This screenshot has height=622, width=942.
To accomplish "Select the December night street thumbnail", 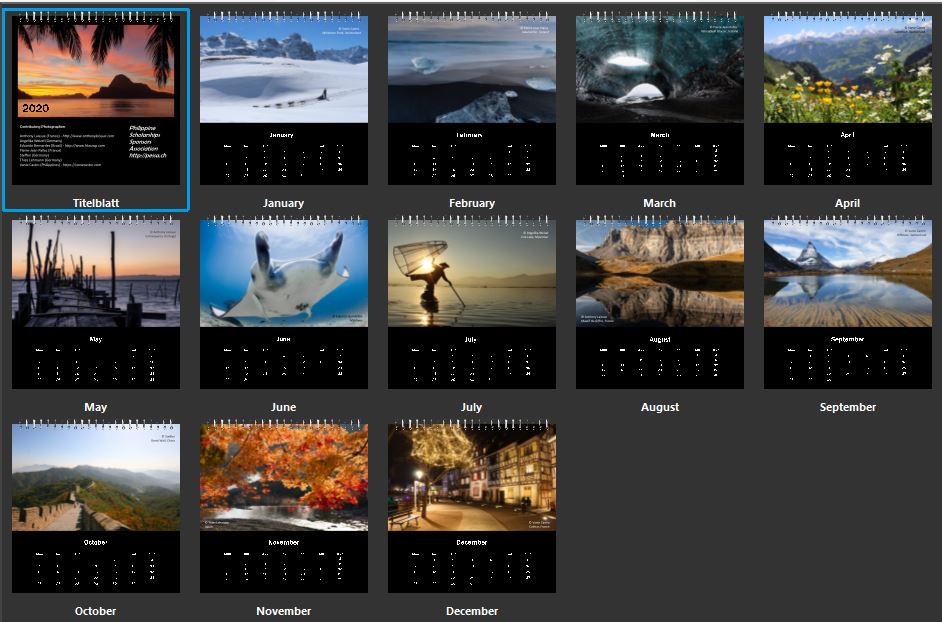I will 471,508.
